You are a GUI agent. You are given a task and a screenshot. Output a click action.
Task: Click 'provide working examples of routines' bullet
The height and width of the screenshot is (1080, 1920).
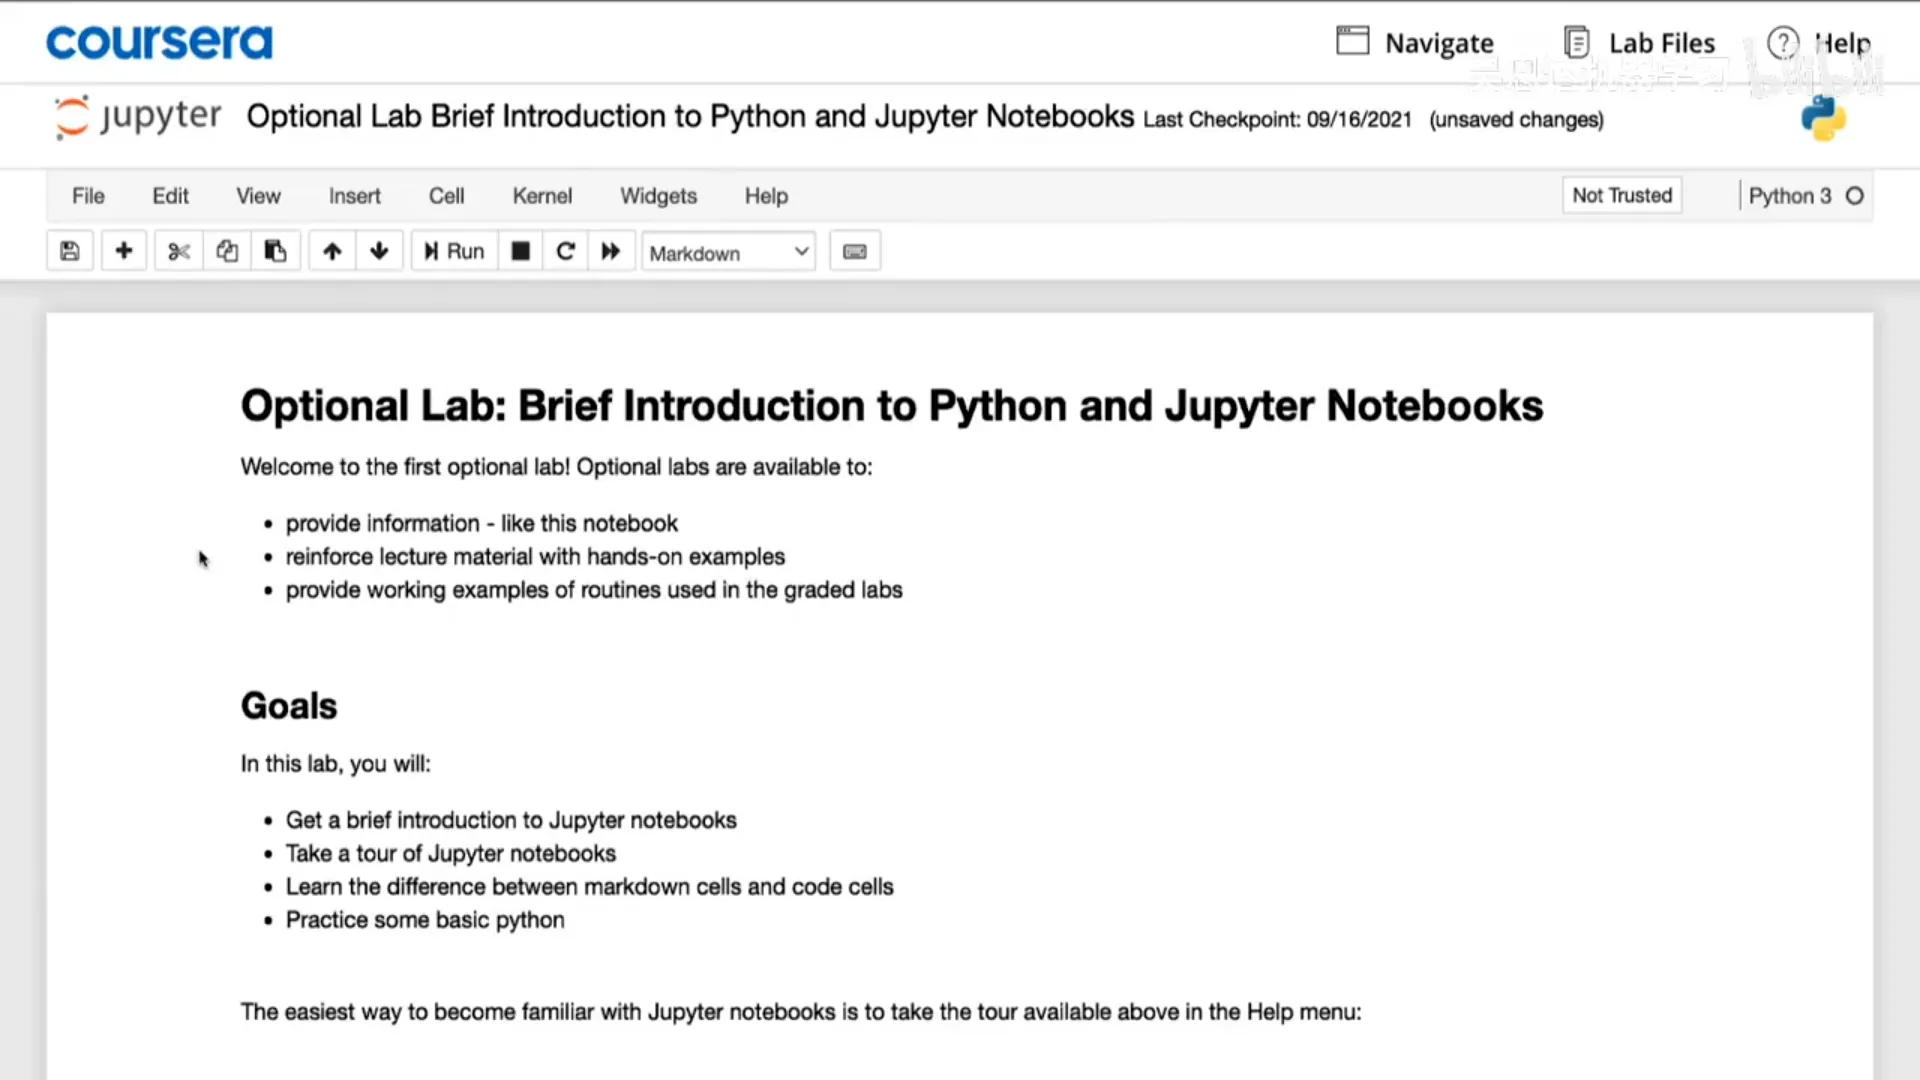pos(594,590)
